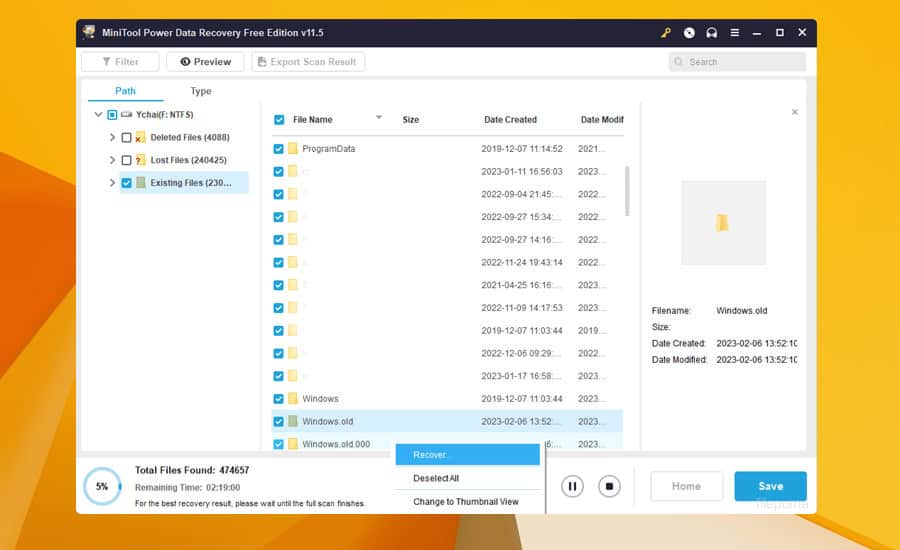Check the Lost Files checkbox
900x550 pixels.
[x=126, y=160]
